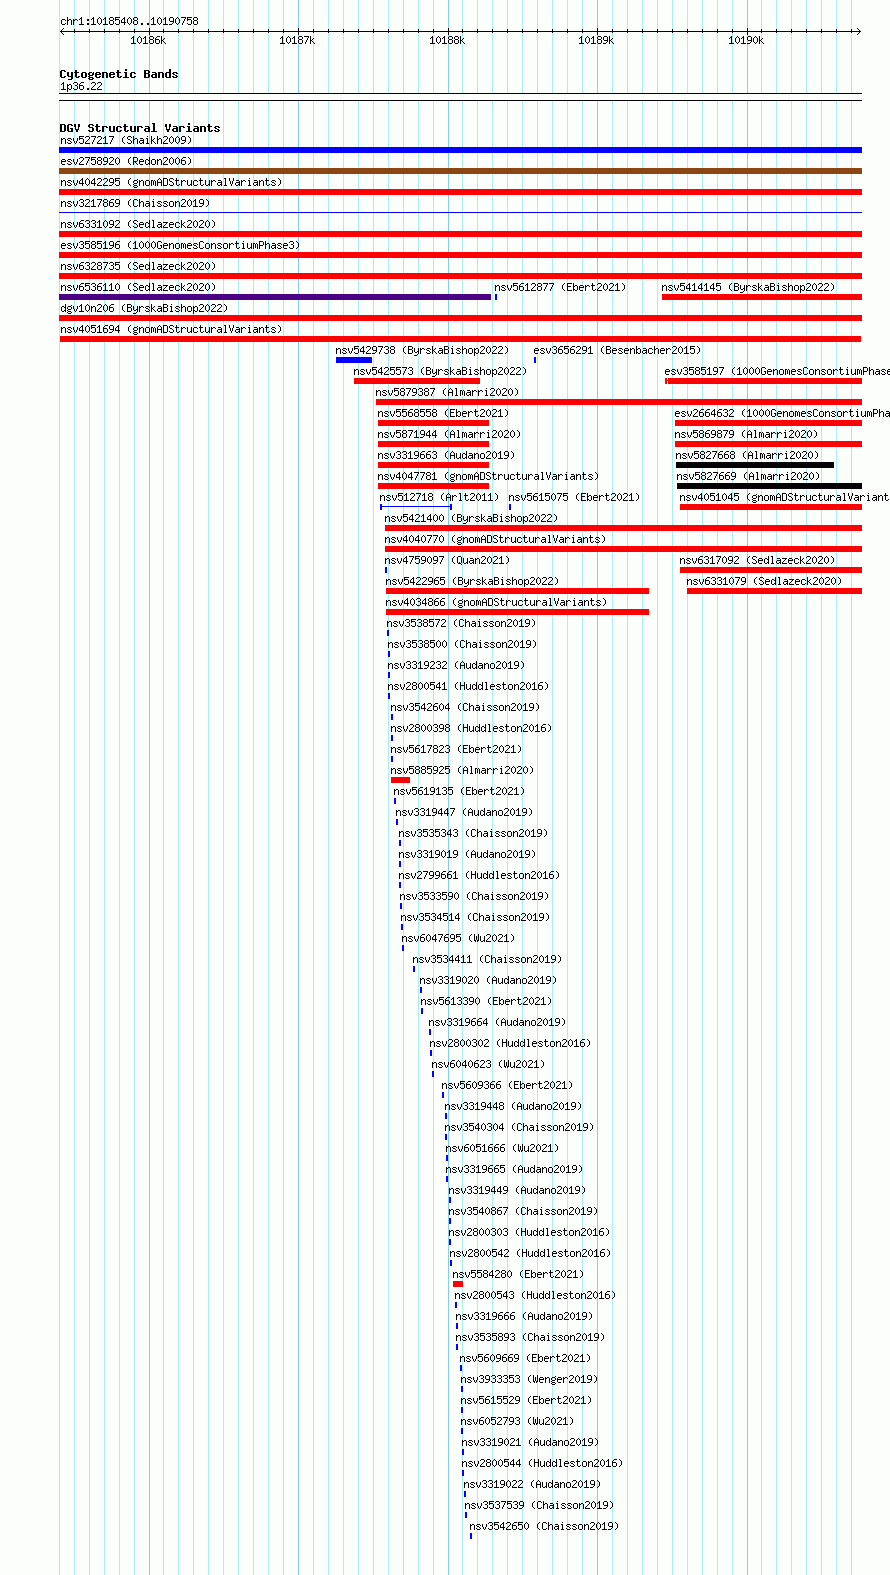Open variant label nsv6317092 (Sedlazeck2020)

click(x=757, y=560)
